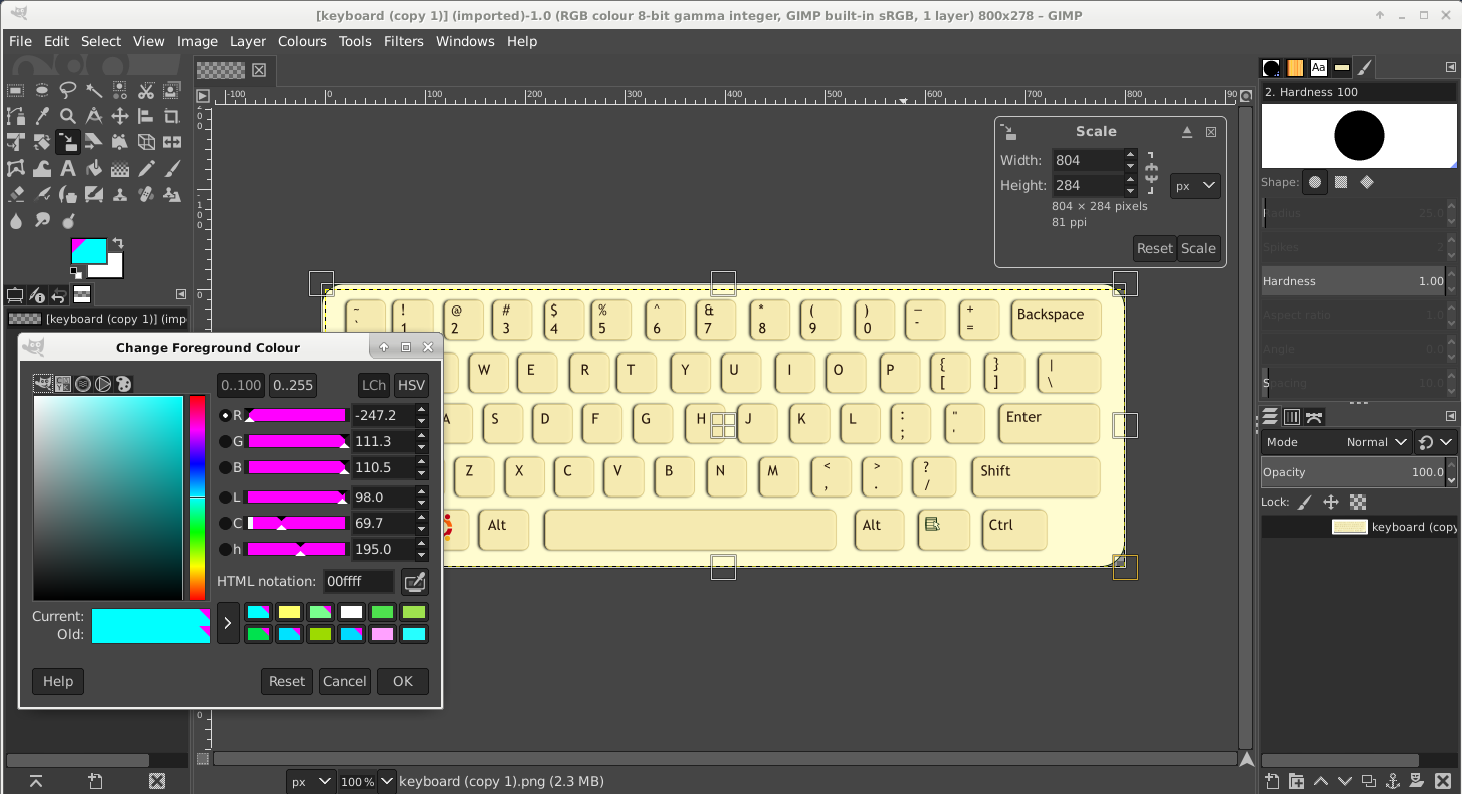
Task: Toggle the Scale aspect ratio chain link
Action: coord(1152,173)
